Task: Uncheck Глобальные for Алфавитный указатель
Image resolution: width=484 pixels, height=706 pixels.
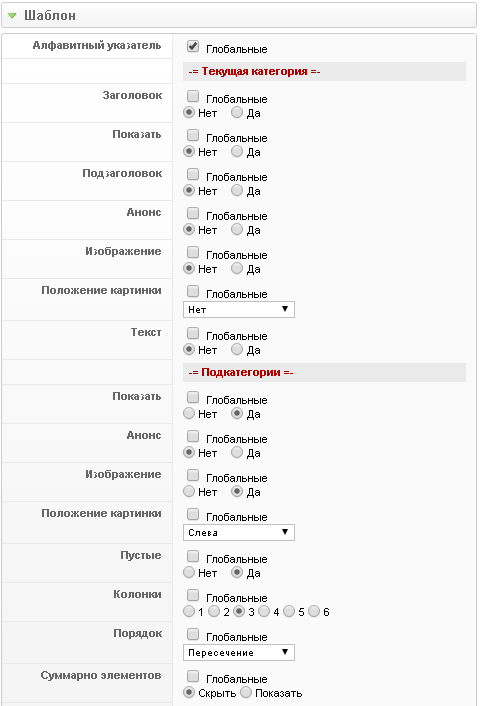Action: pos(193,46)
